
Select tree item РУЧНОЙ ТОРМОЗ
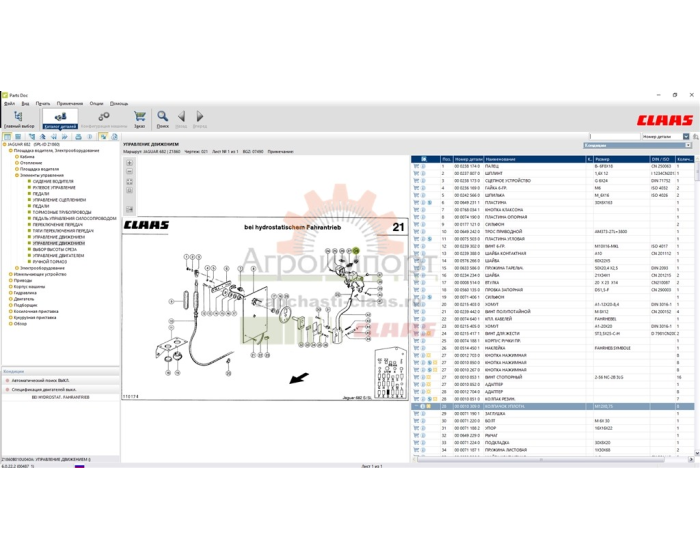point(50,262)
